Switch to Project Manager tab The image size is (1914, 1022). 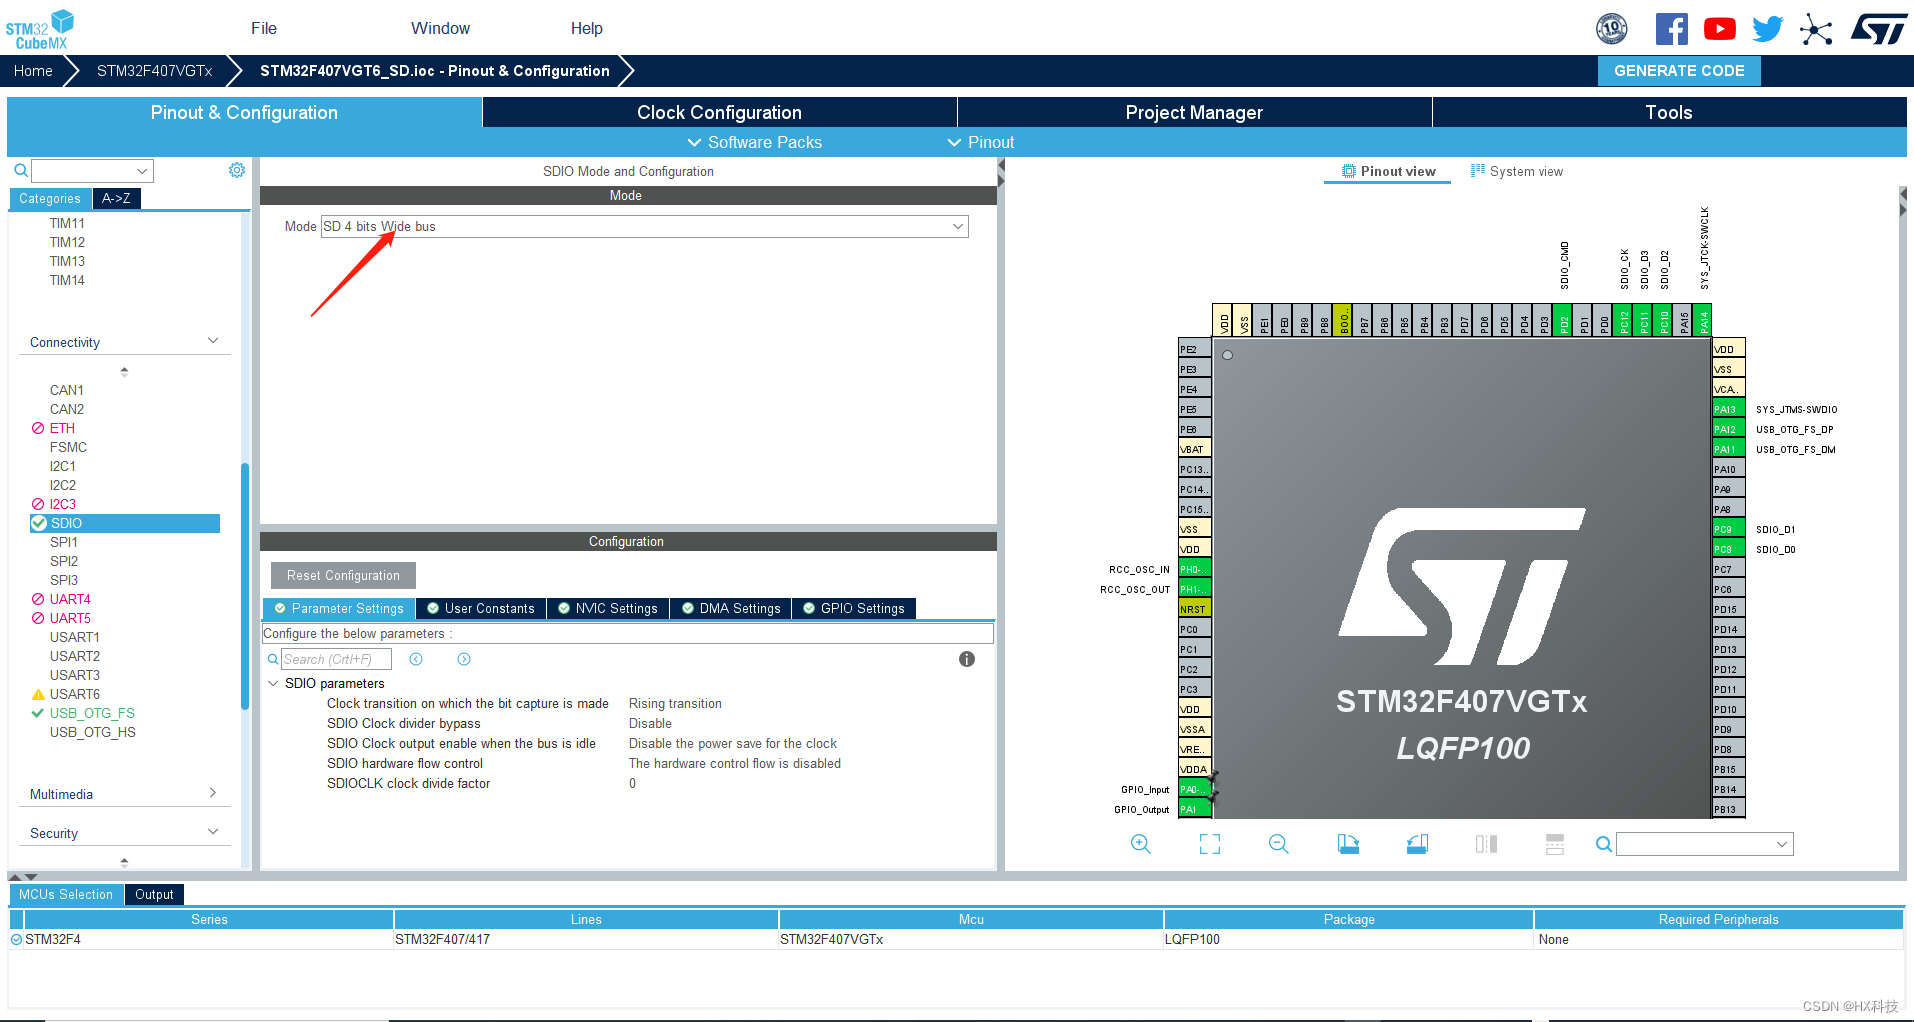click(1194, 112)
